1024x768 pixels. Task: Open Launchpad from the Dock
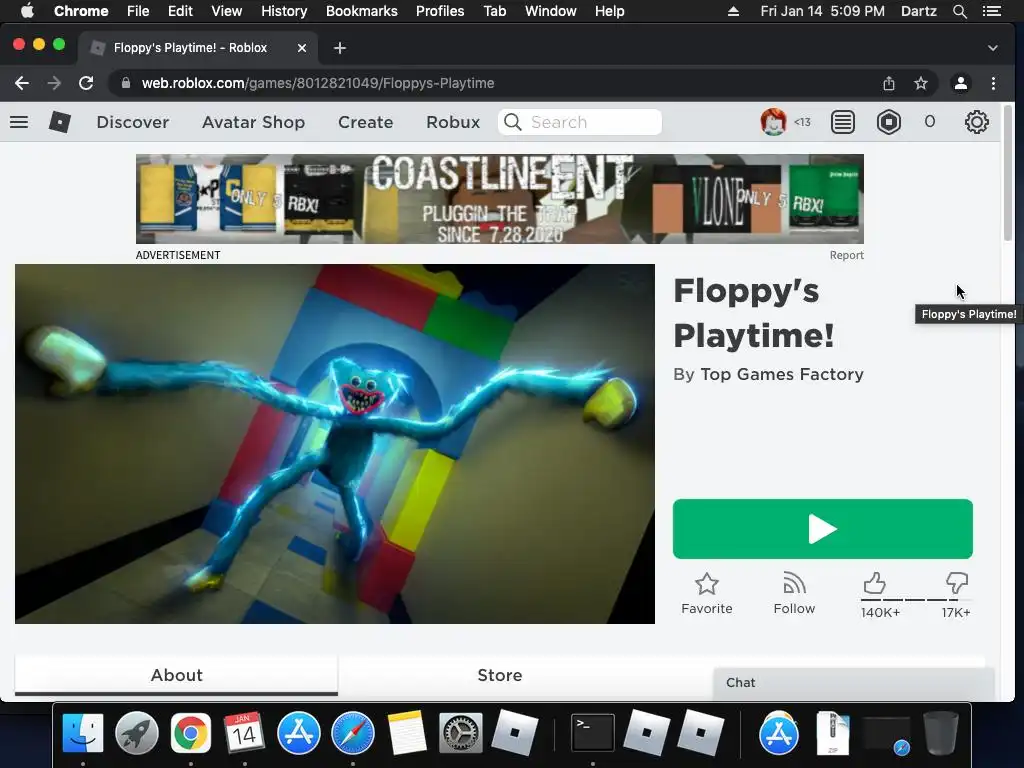(x=137, y=733)
